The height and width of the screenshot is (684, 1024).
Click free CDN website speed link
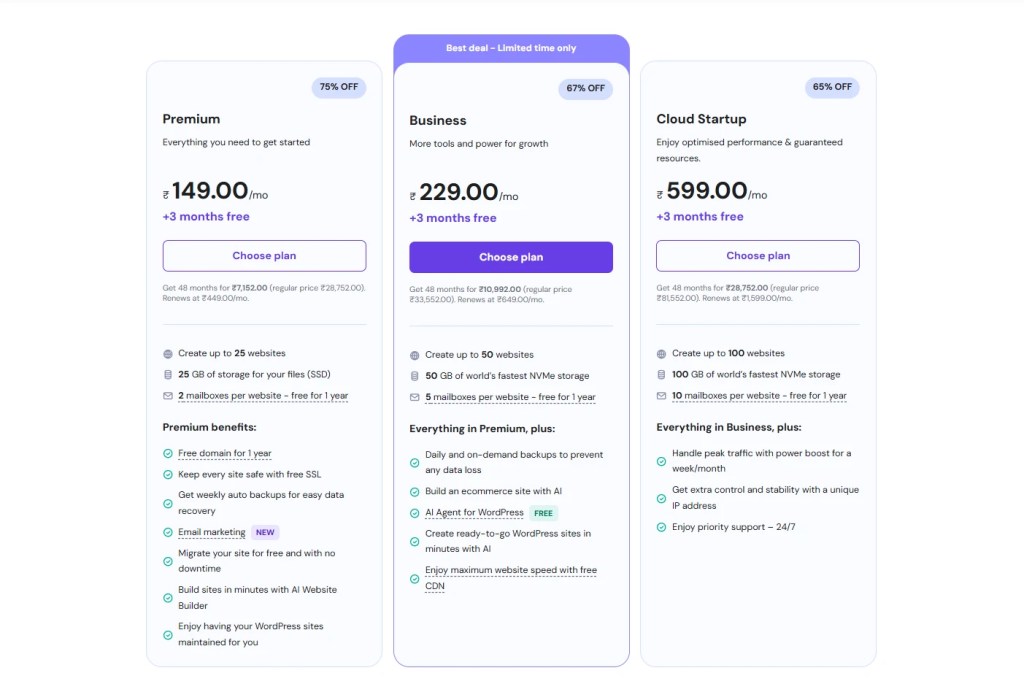(x=510, y=571)
